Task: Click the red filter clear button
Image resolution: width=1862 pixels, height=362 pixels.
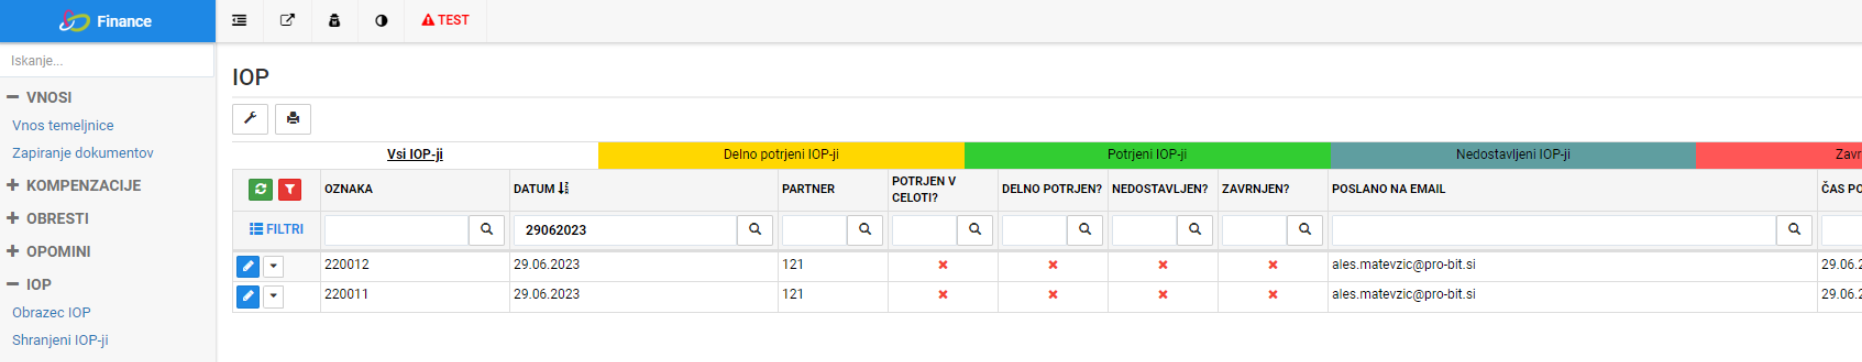Action: click(290, 189)
